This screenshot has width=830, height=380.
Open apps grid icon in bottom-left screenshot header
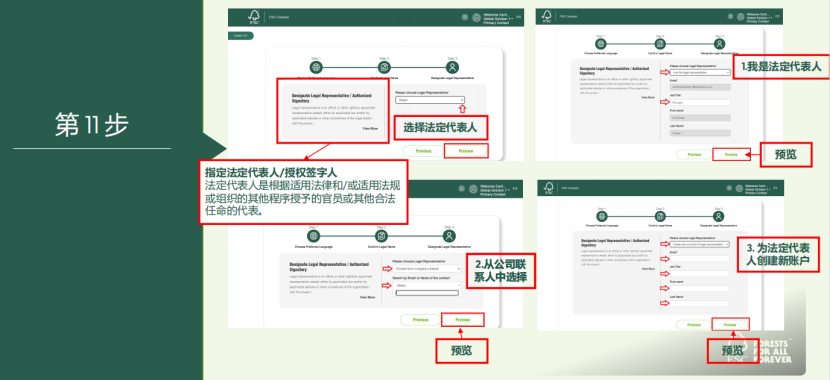pos(462,188)
